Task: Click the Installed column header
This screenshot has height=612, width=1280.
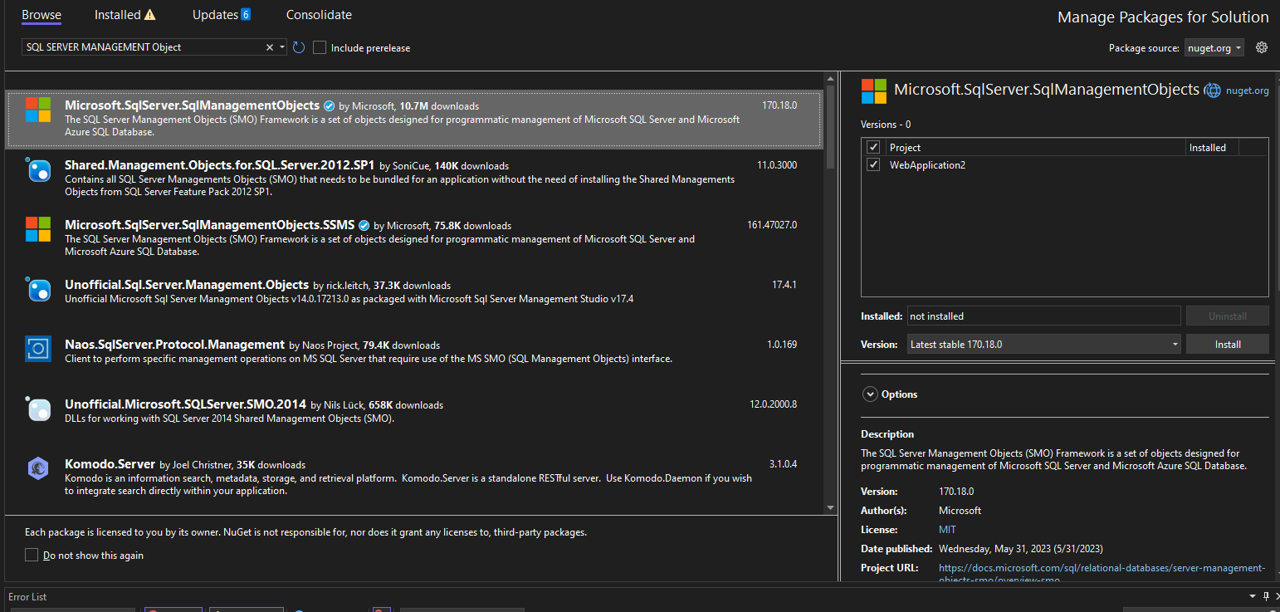Action: [1207, 147]
